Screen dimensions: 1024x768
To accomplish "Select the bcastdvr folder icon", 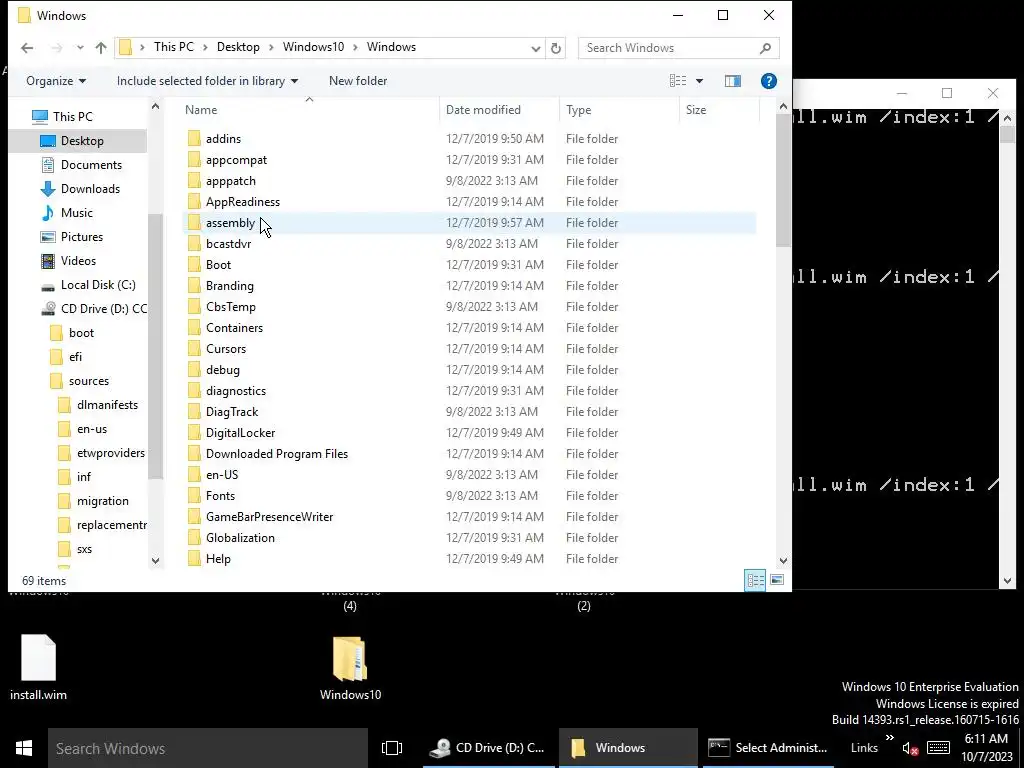I will (x=194, y=244).
